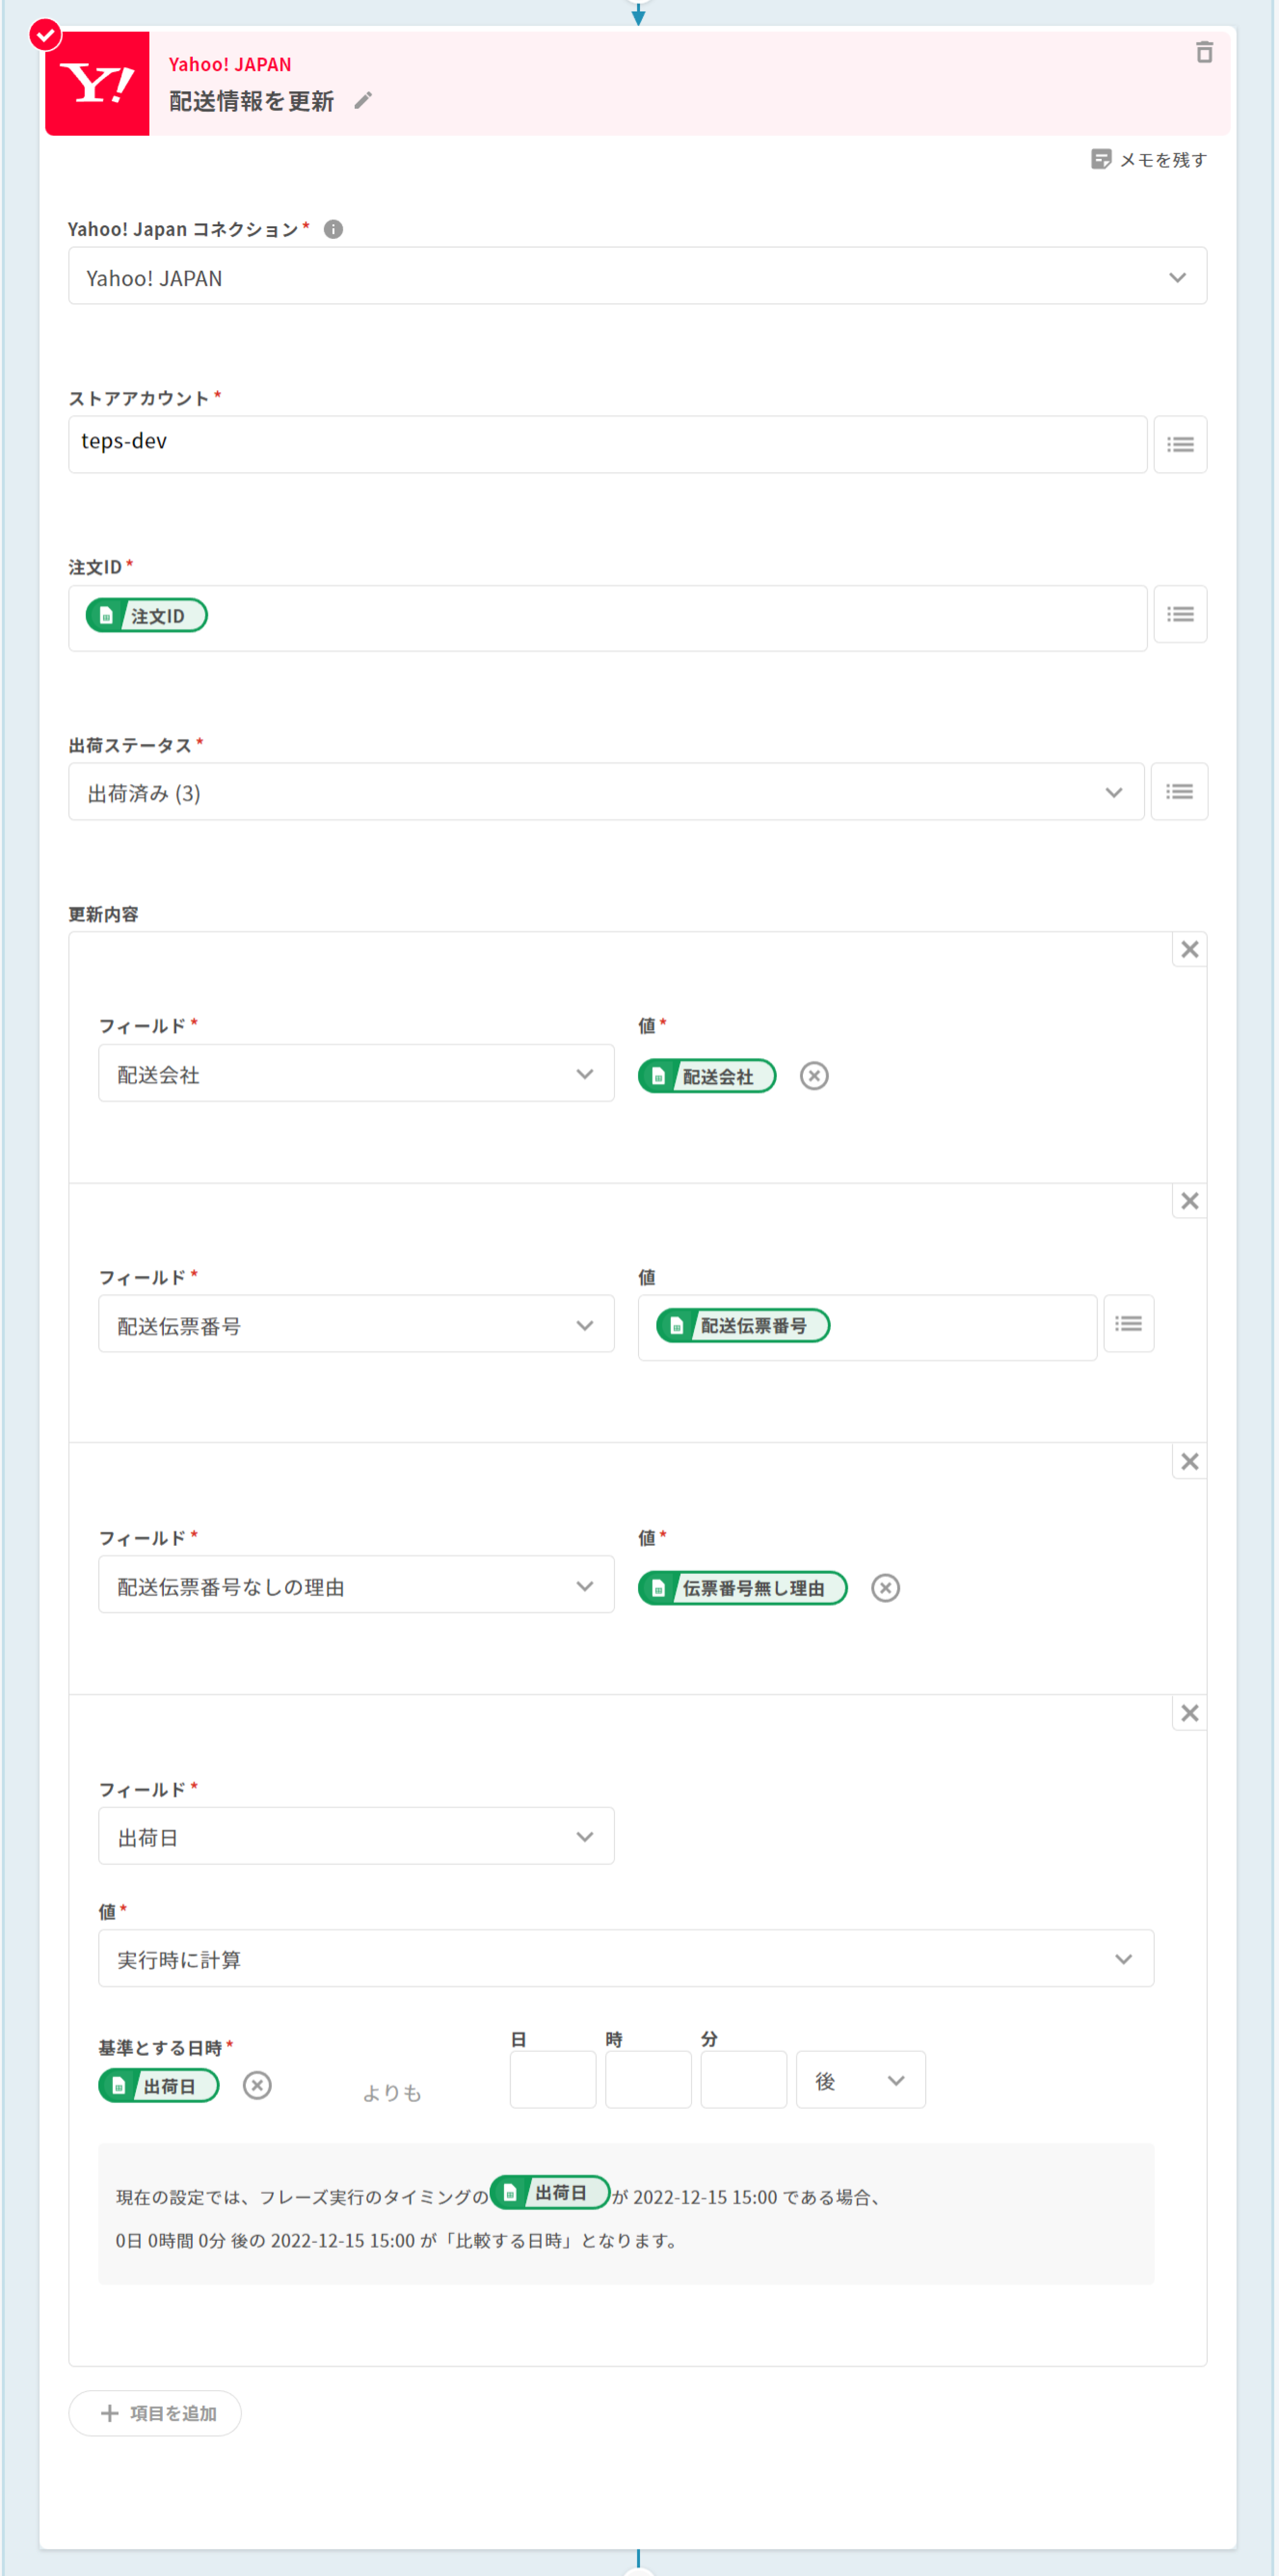Edit step title with pencil icon
This screenshot has width=1279, height=2576.
click(363, 101)
